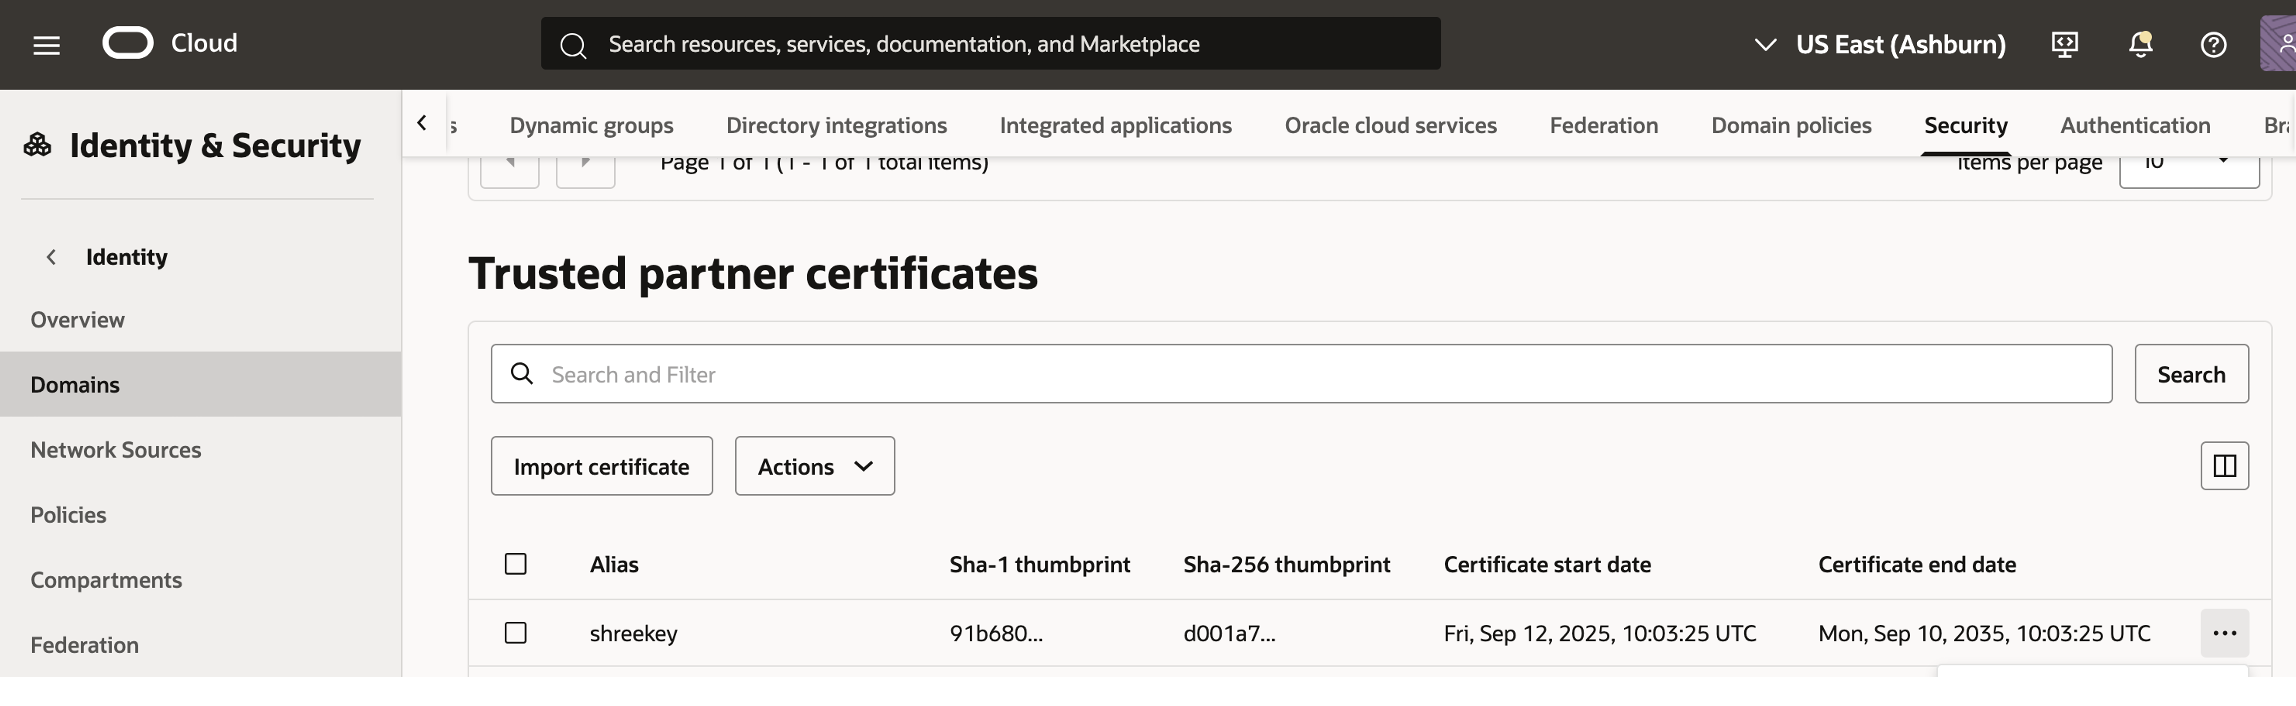This screenshot has height=706, width=2296.
Task: Switch to the Directory integrations tab
Action: click(x=836, y=125)
